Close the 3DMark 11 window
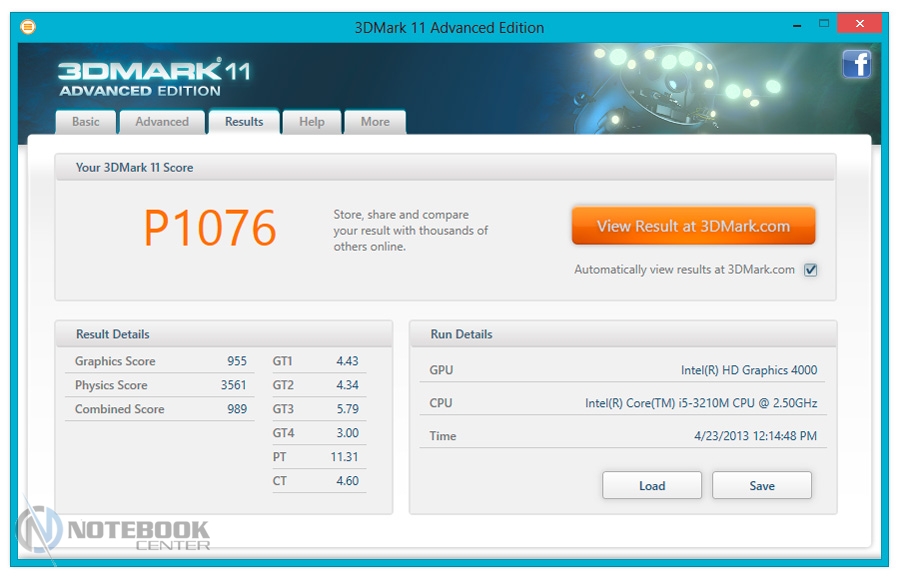 point(860,24)
